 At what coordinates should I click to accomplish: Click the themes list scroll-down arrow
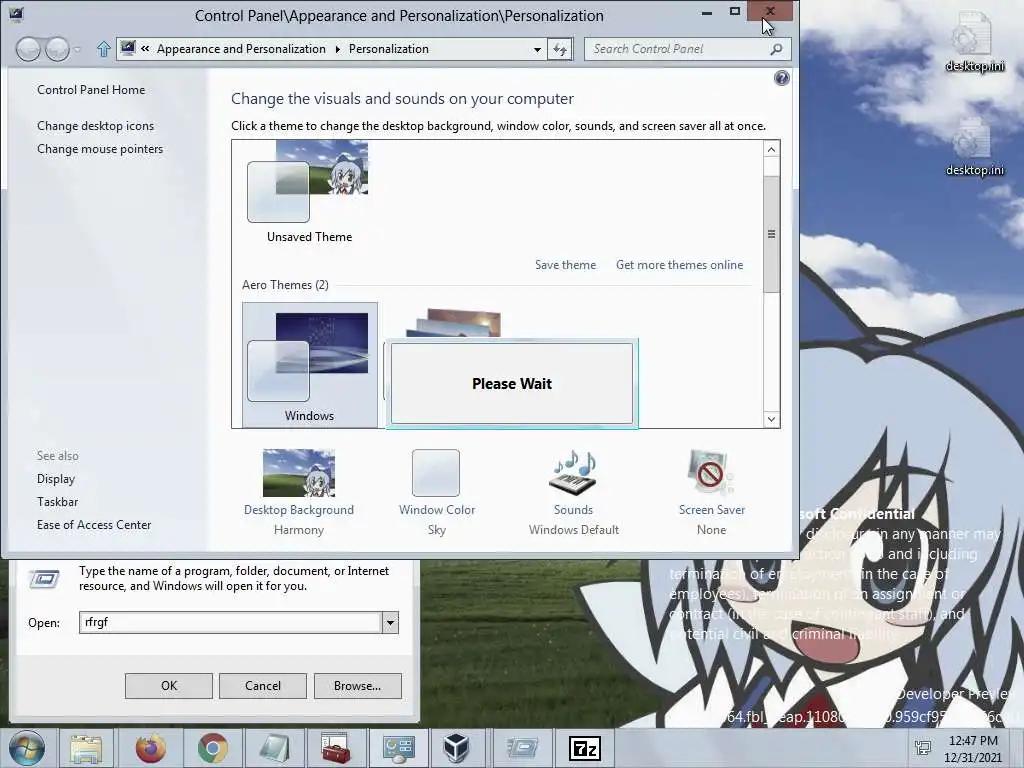pos(771,419)
